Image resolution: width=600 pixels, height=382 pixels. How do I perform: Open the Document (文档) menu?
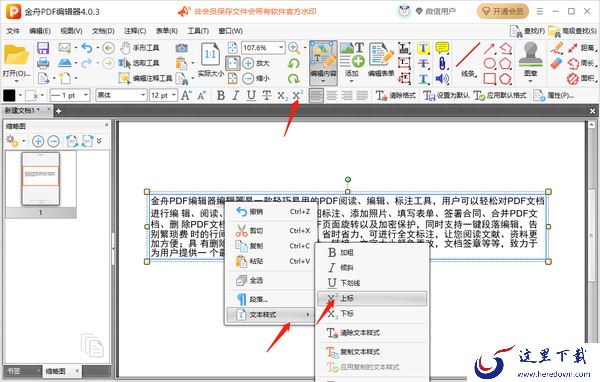point(103,31)
